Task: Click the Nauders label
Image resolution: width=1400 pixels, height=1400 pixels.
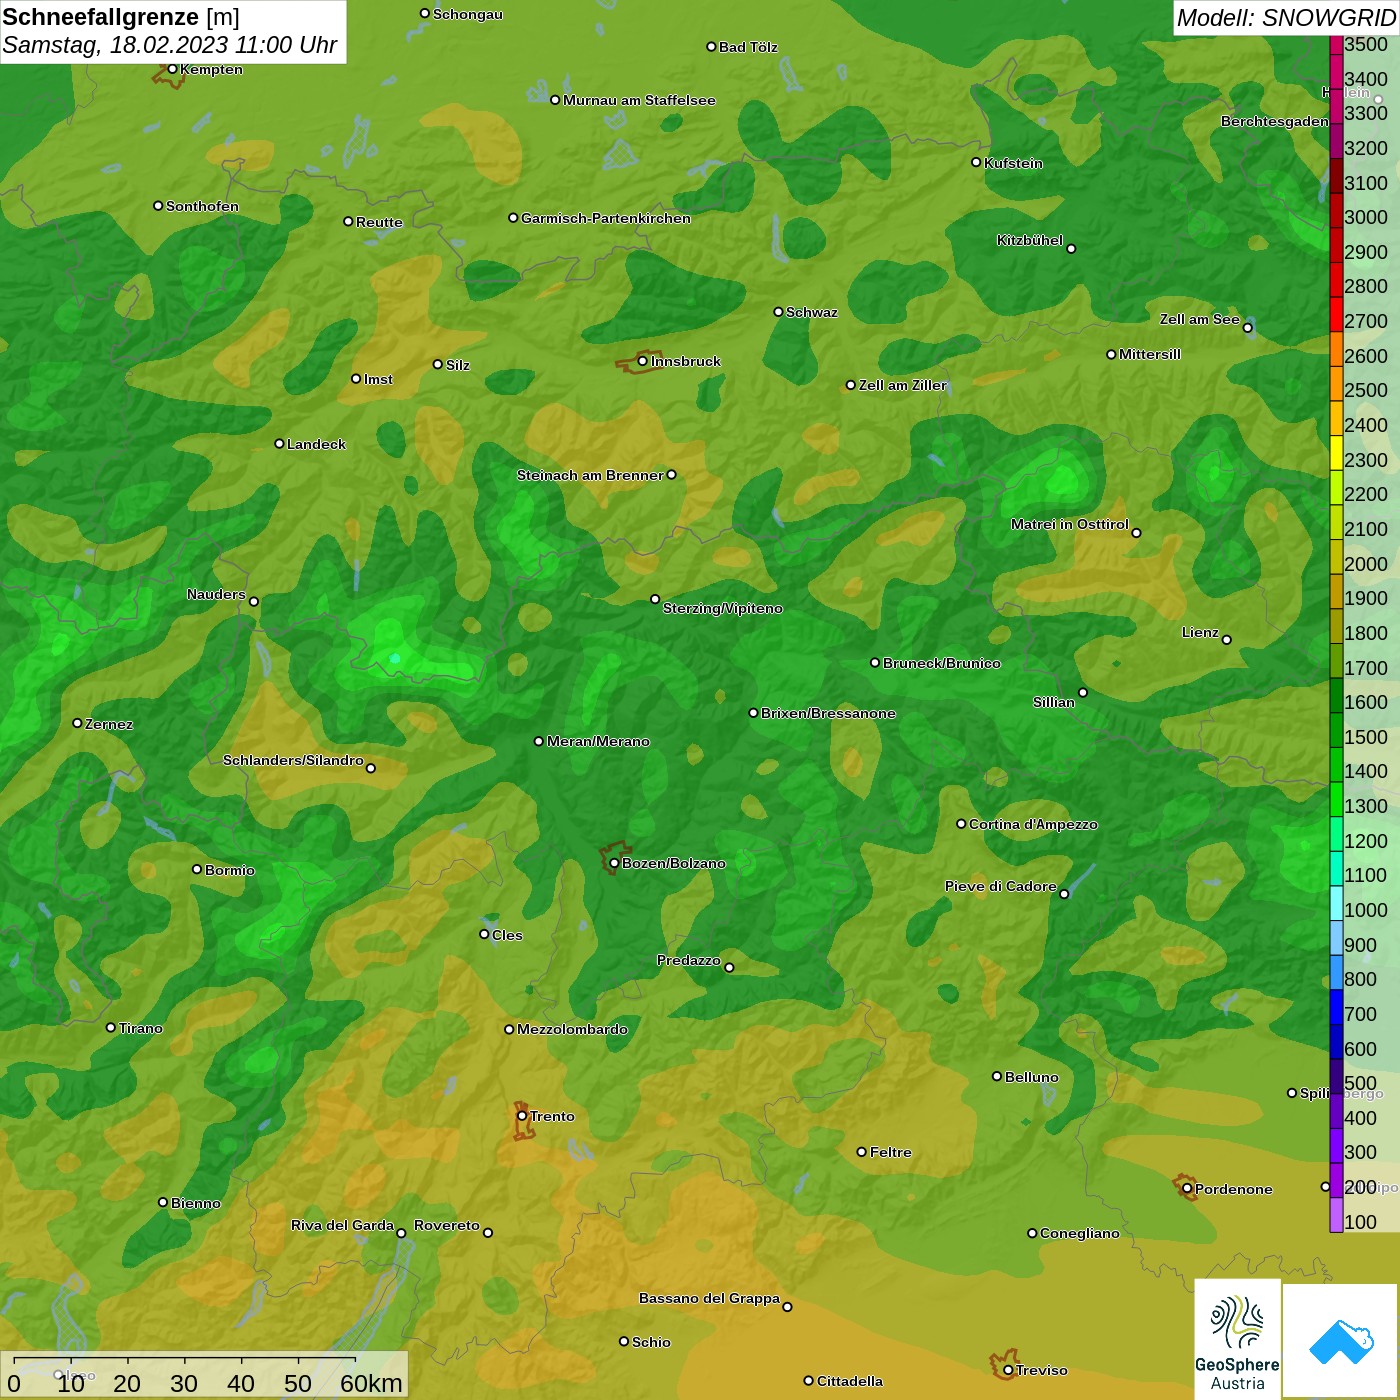Action: point(216,594)
